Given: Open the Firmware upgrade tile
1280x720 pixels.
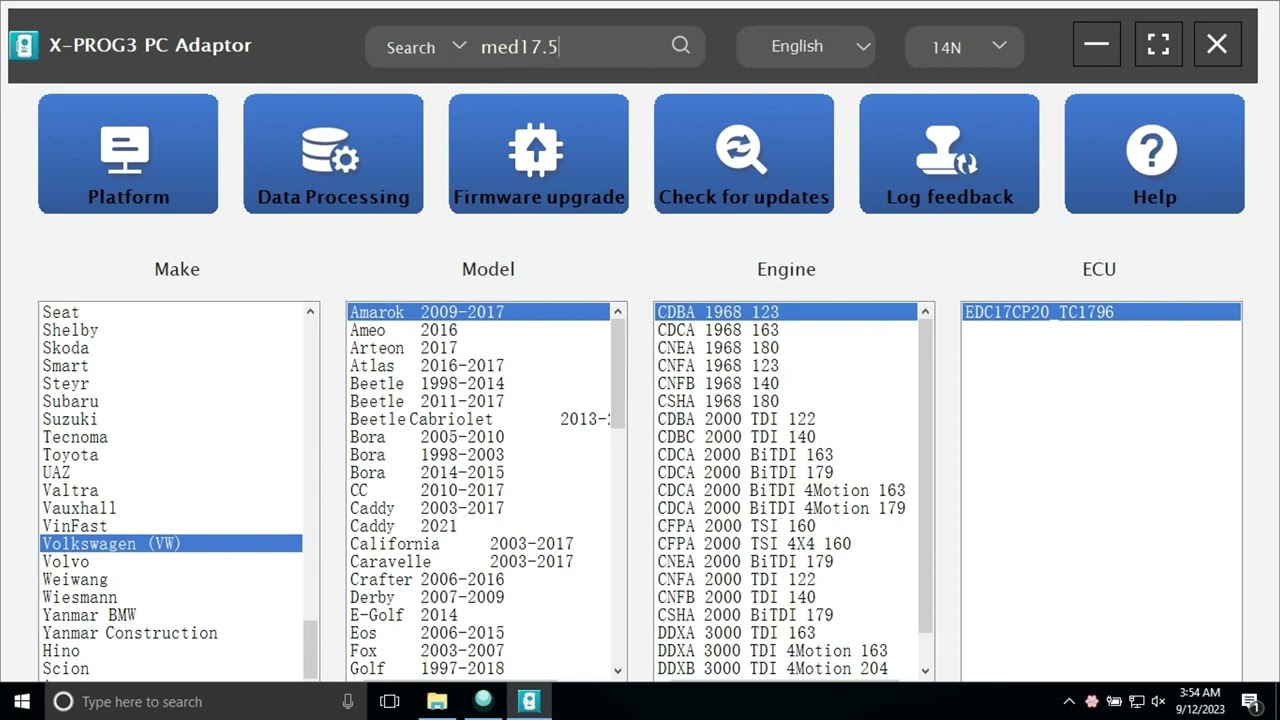Looking at the screenshot, I should click(x=539, y=154).
